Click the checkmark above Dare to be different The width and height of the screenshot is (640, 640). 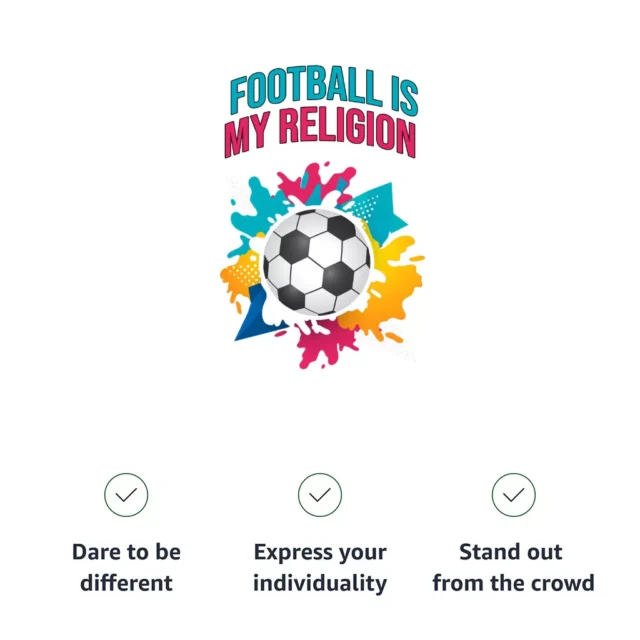(x=126, y=495)
